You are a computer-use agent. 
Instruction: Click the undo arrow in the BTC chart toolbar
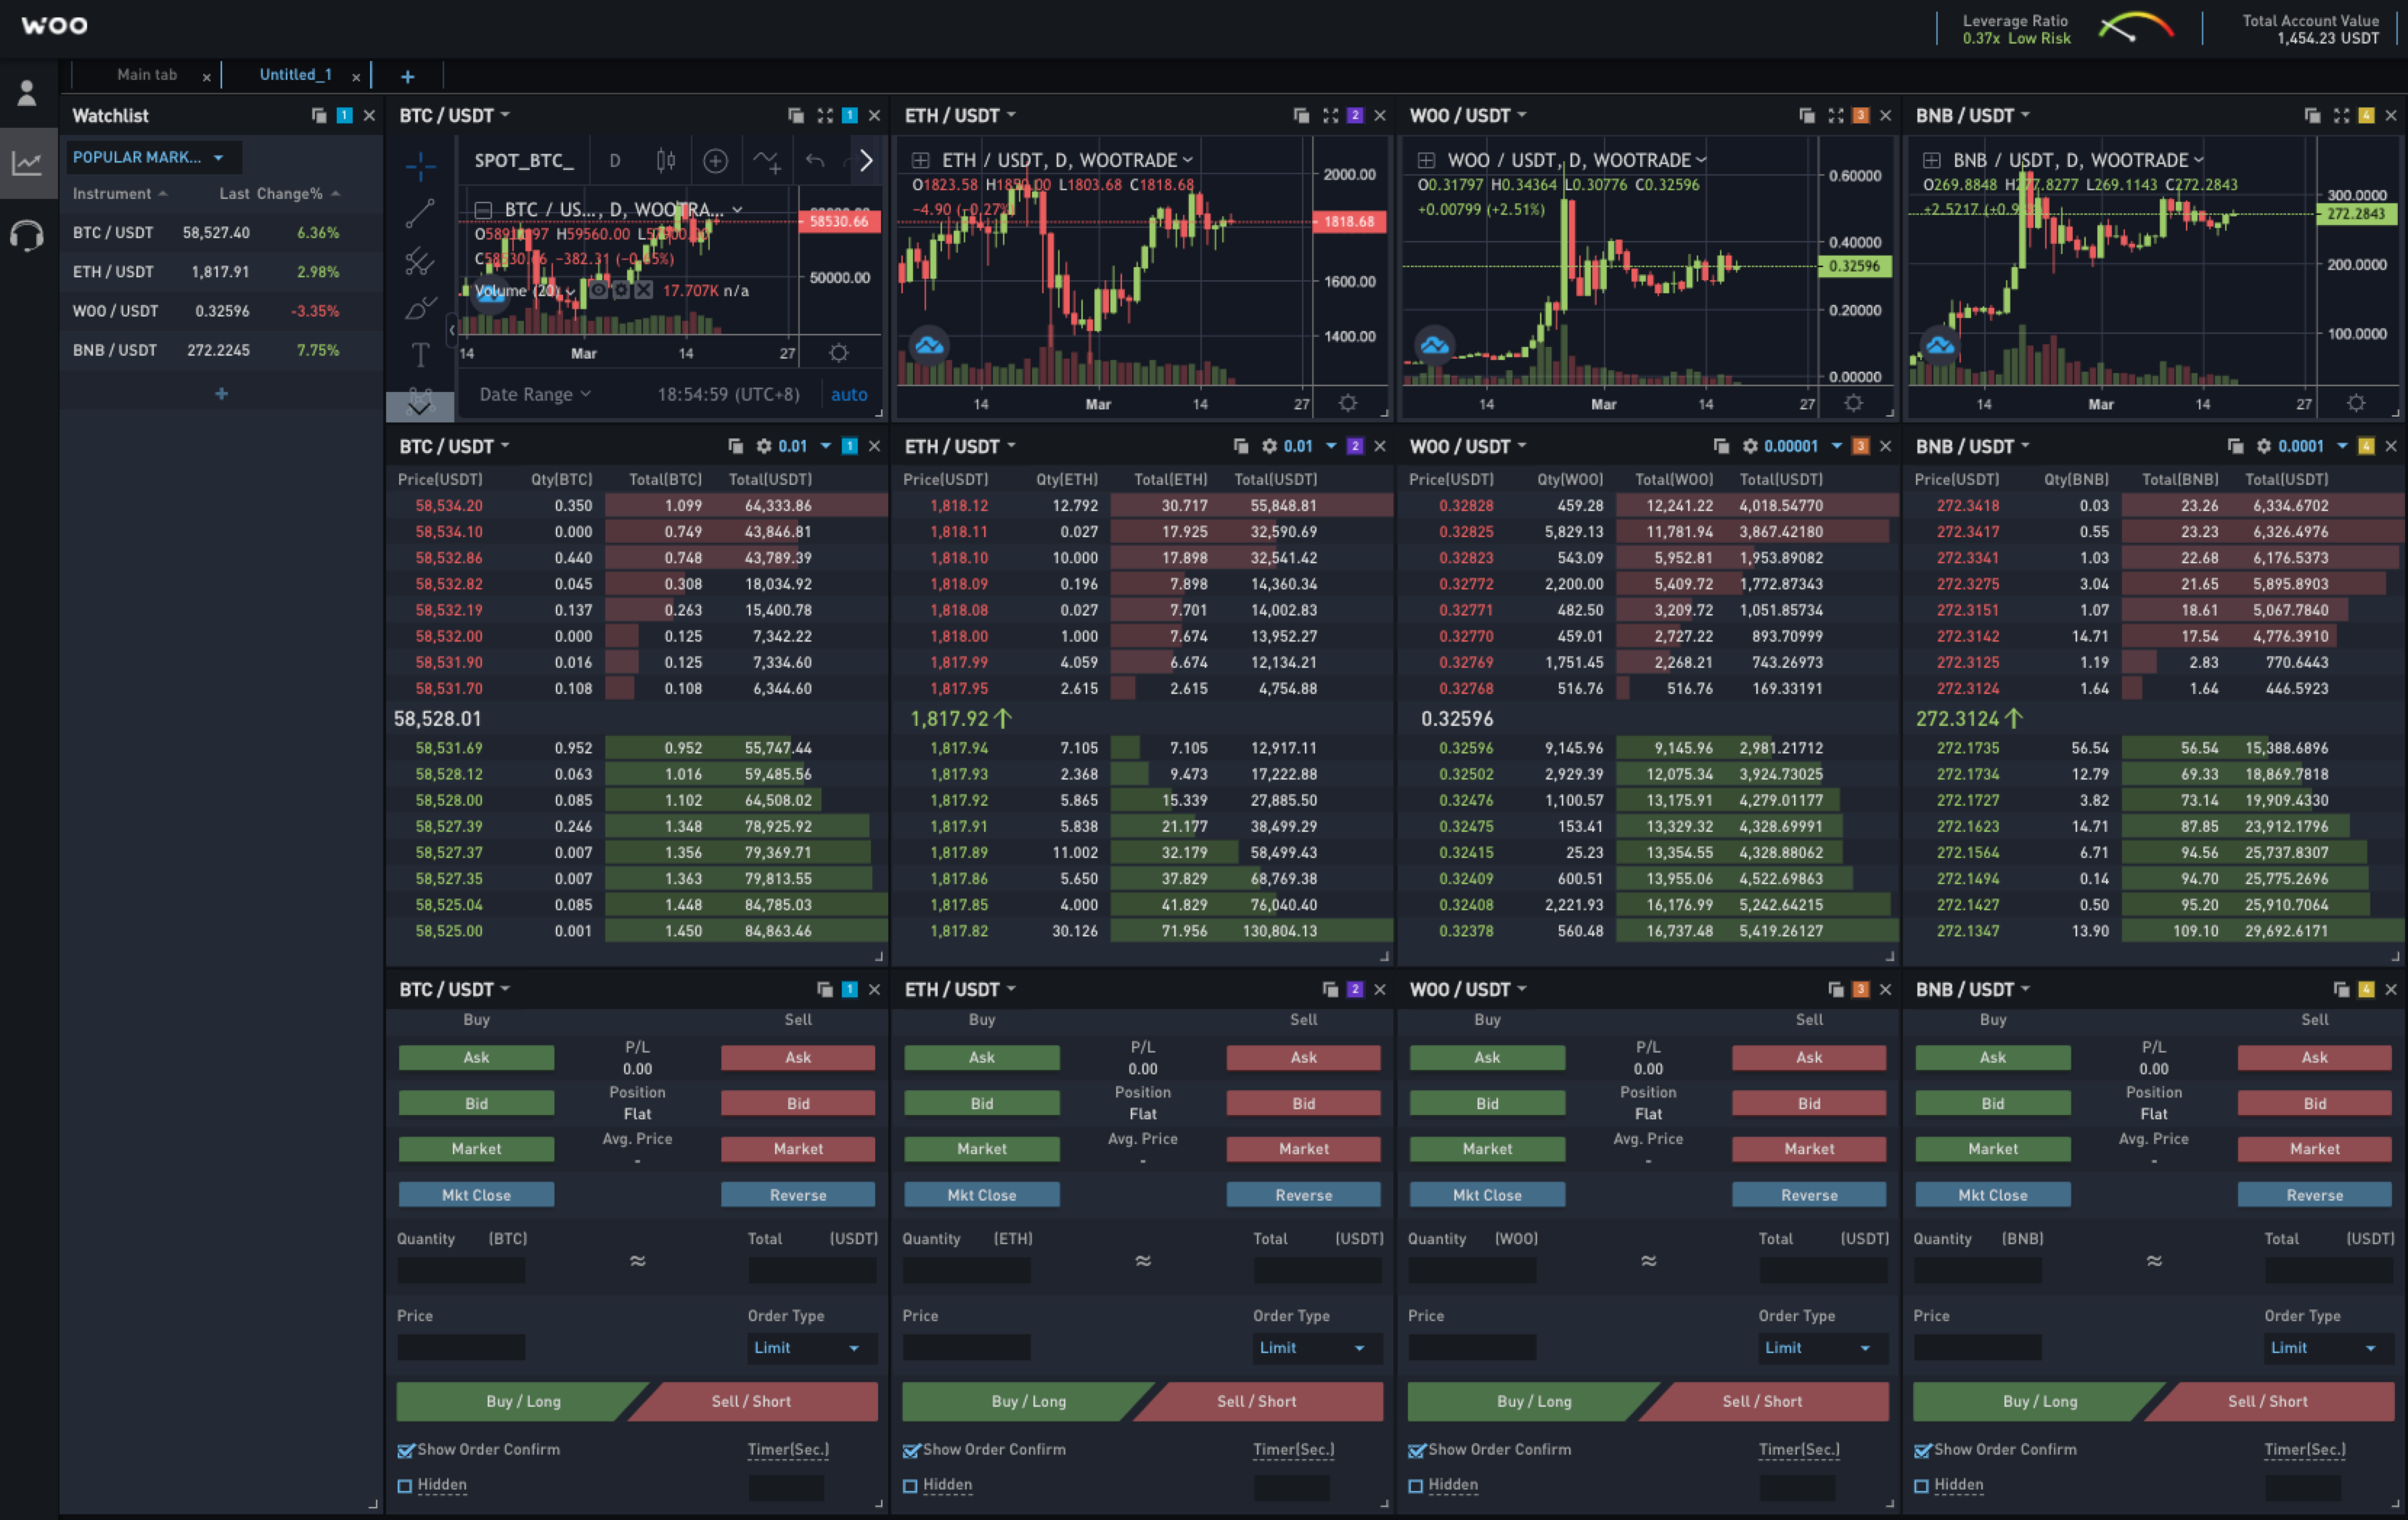tap(815, 160)
